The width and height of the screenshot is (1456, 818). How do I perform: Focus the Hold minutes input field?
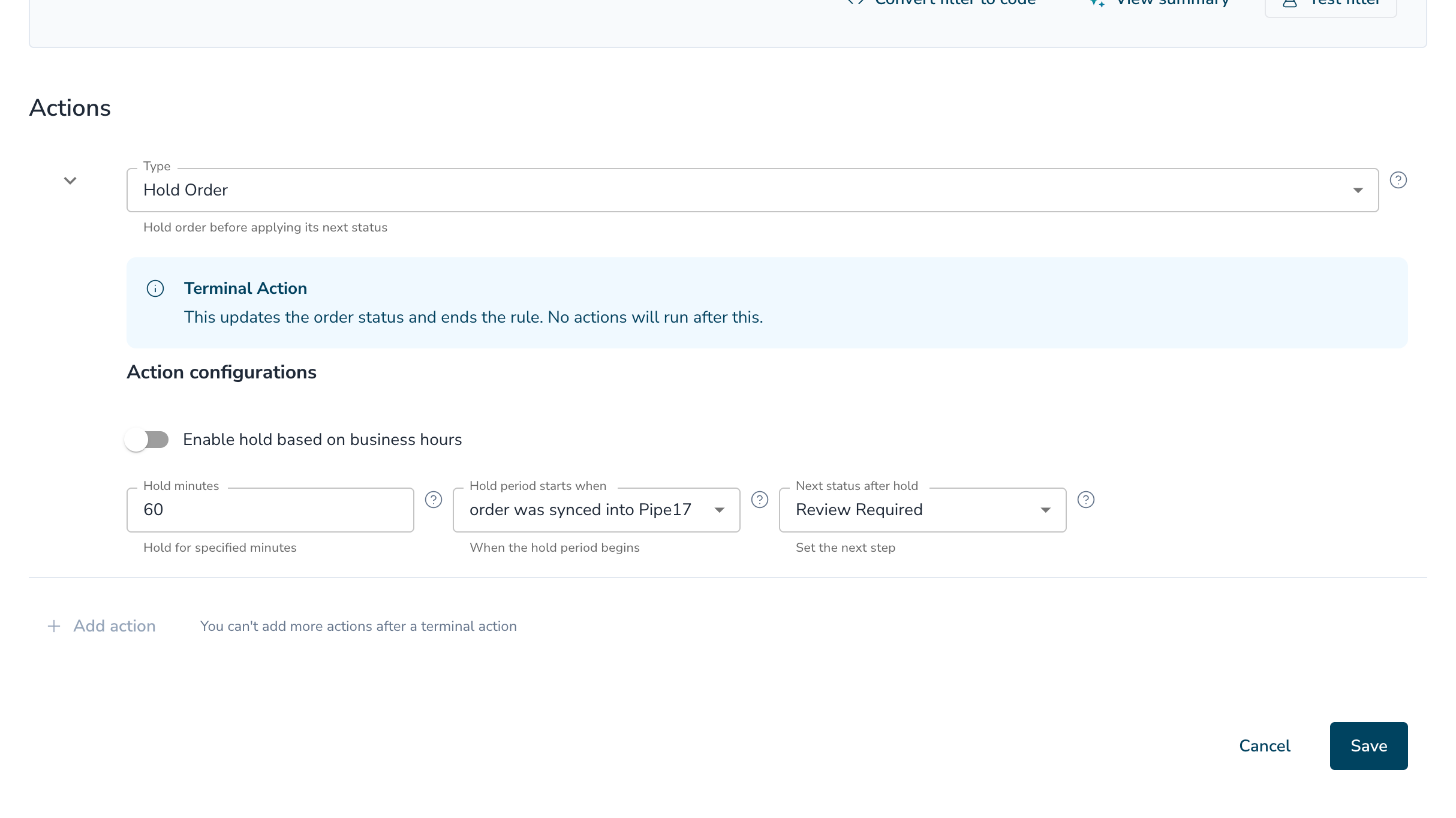[x=270, y=510]
